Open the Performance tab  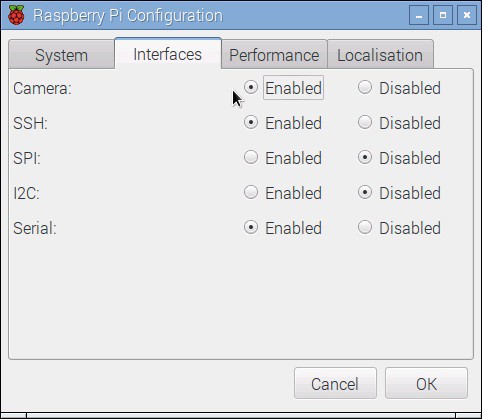click(x=274, y=55)
